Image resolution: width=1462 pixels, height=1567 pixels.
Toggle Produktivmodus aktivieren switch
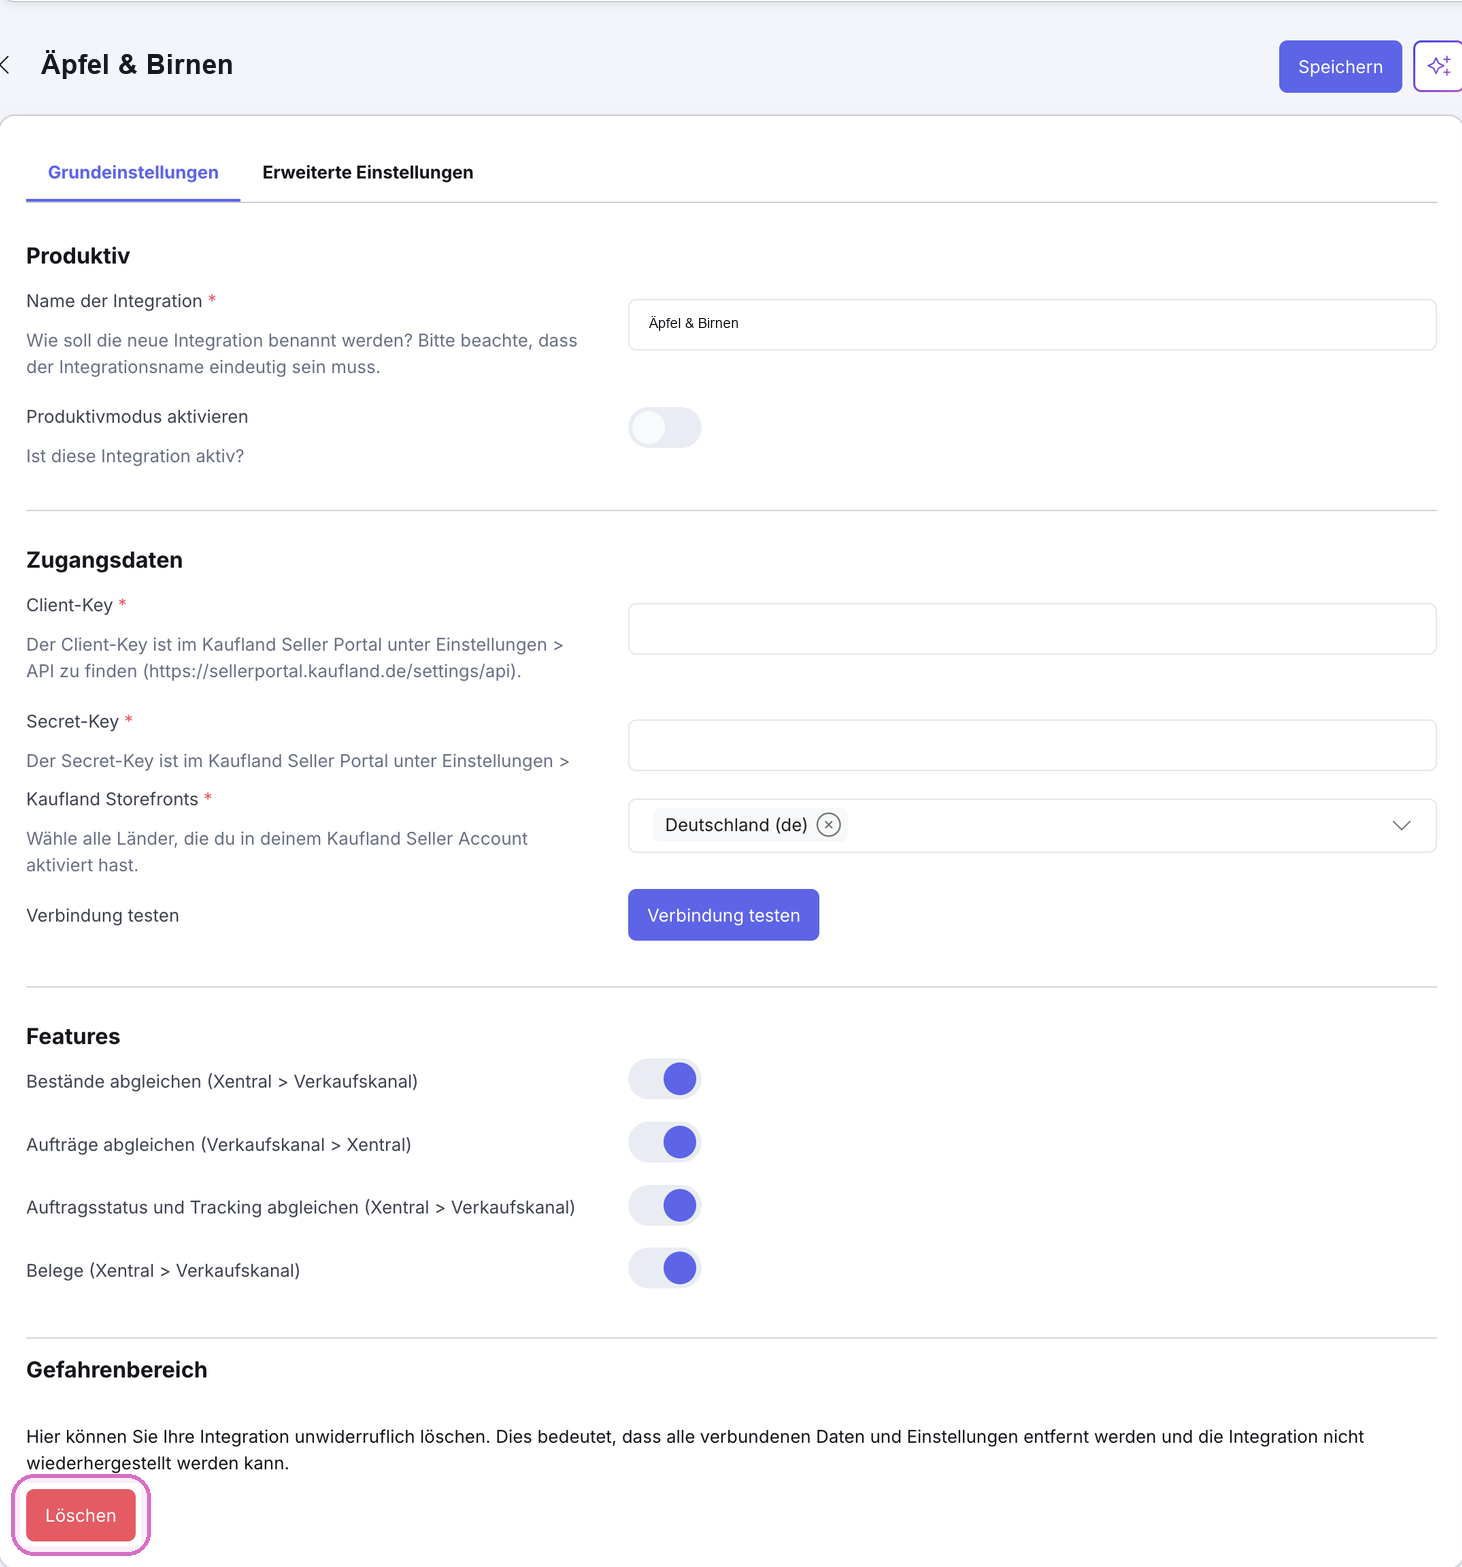(x=665, y=427)
